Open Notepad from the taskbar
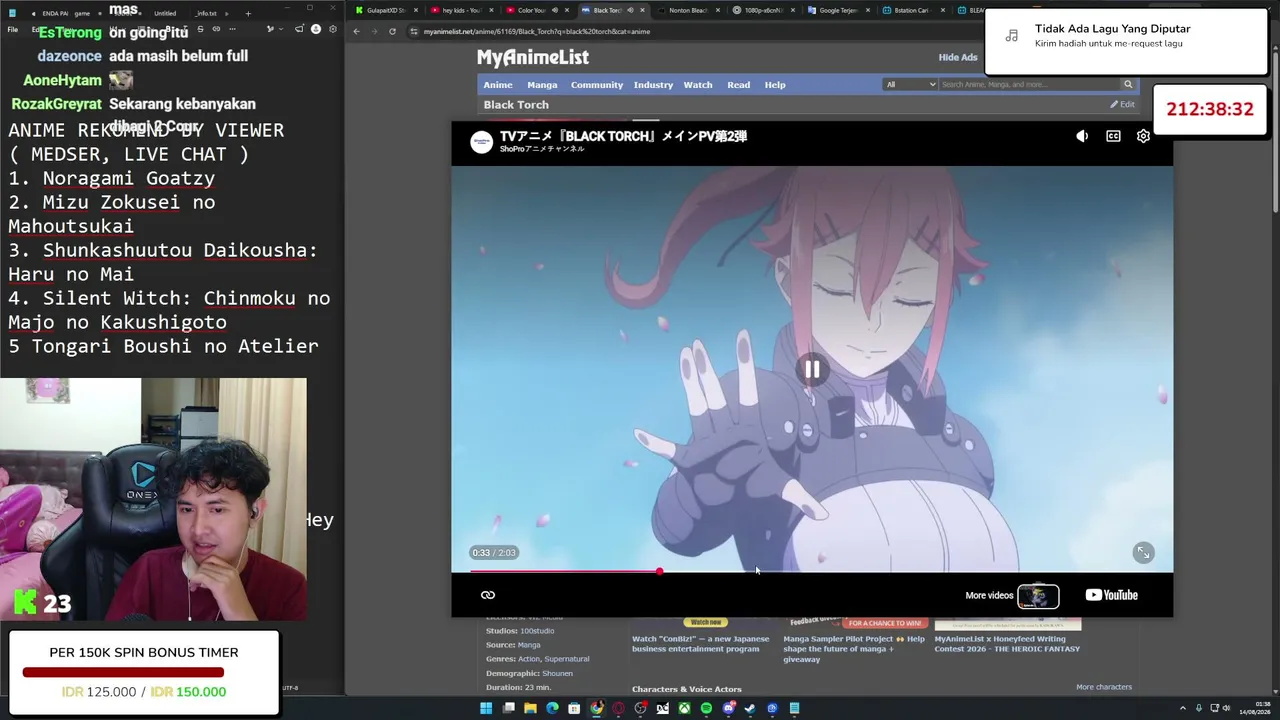 (794, 709)
